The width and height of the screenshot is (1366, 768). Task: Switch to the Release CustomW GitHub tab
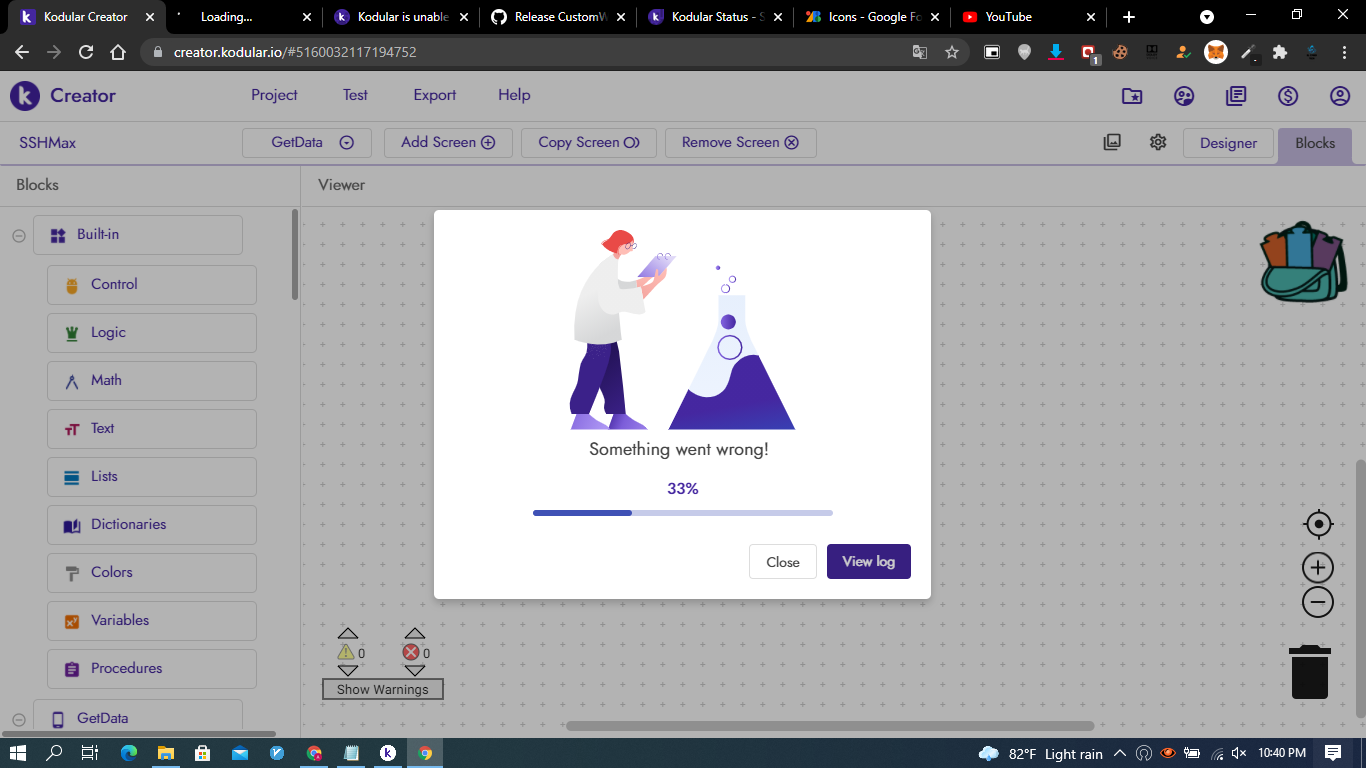[558, 17]
